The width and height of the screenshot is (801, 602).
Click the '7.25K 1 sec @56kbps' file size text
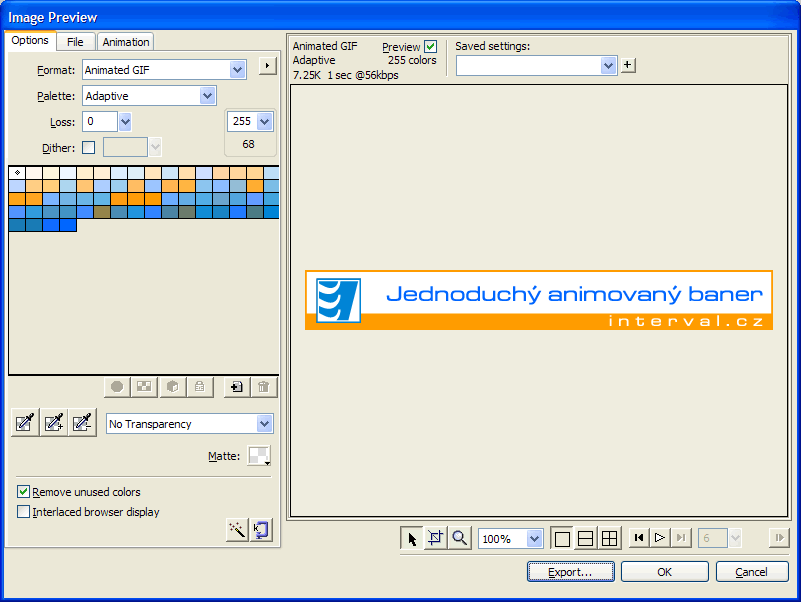click(x=345, y=75)
